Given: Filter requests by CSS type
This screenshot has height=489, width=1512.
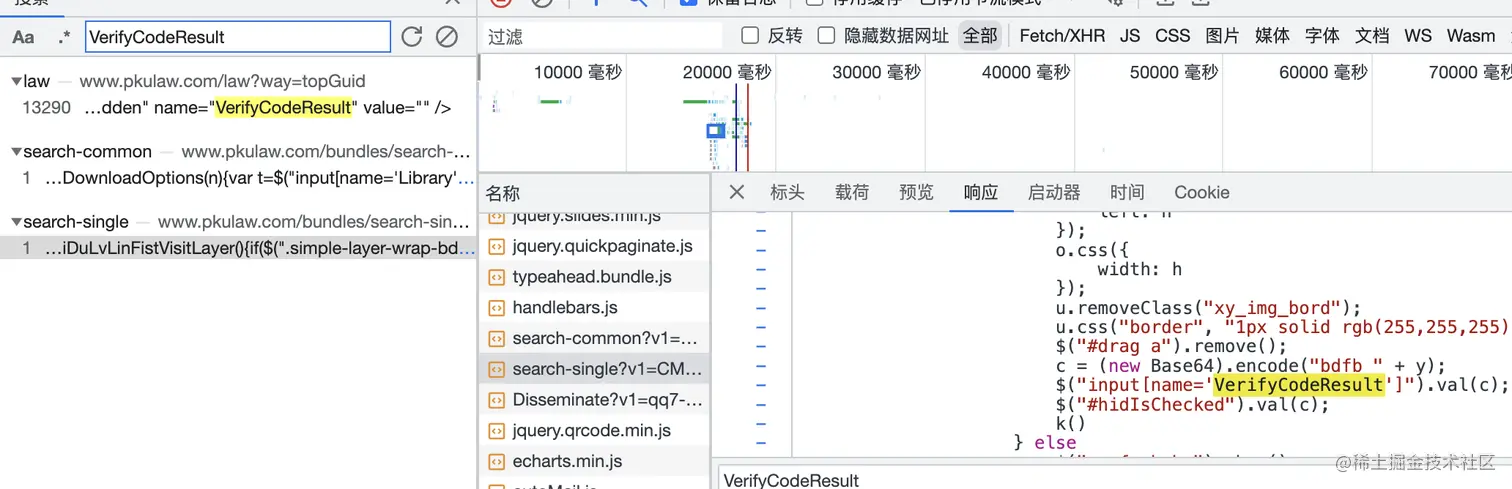Looking at the screenshot, I should point(1173,36).
